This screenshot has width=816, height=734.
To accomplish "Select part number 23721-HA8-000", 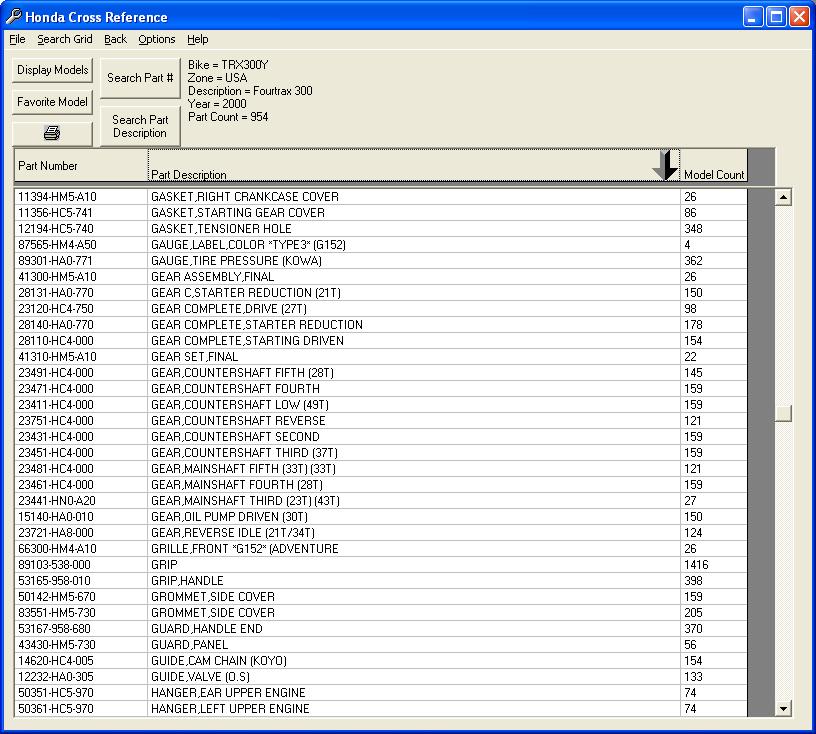I will (x=81, y=533).
